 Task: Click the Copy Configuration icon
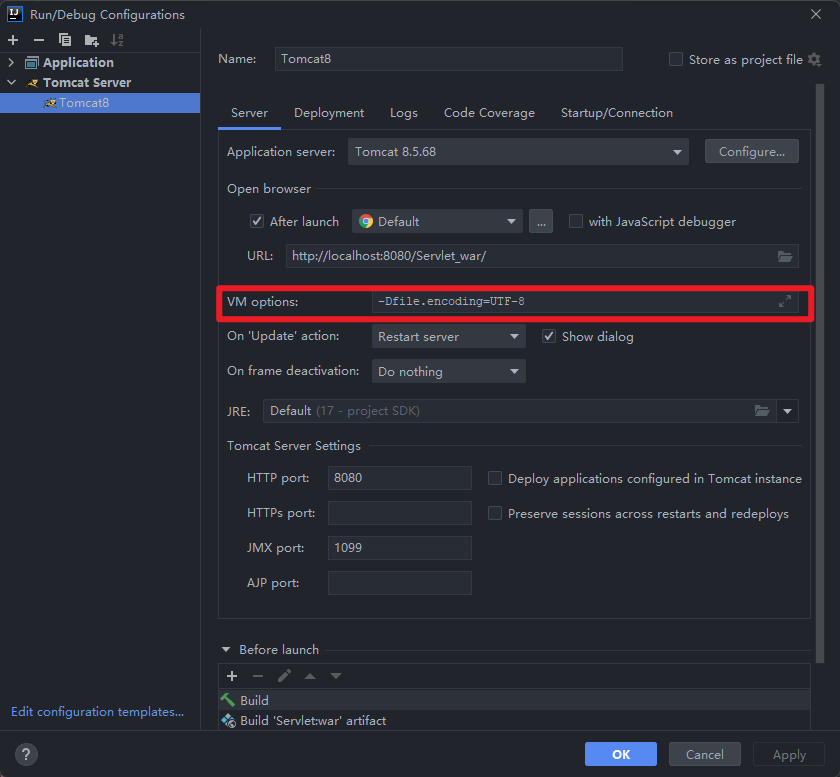pos(65,40)
